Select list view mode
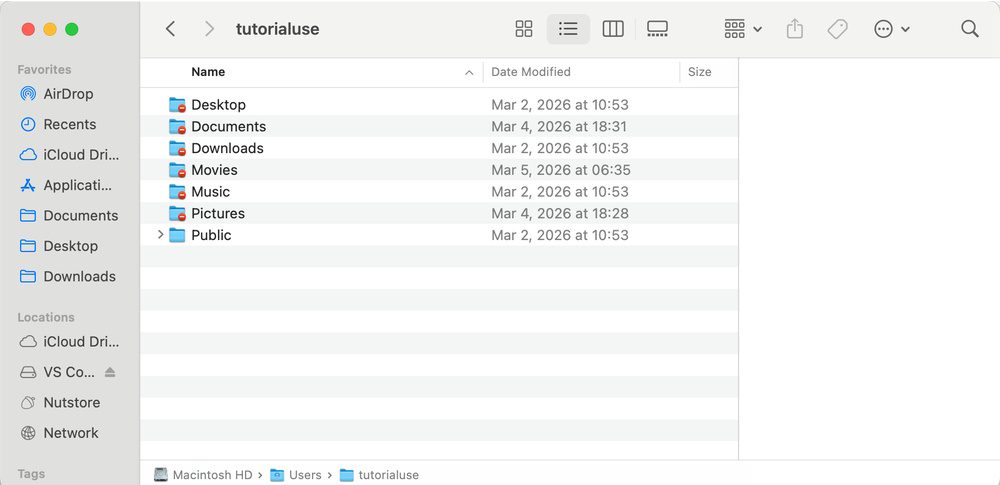 568,29
